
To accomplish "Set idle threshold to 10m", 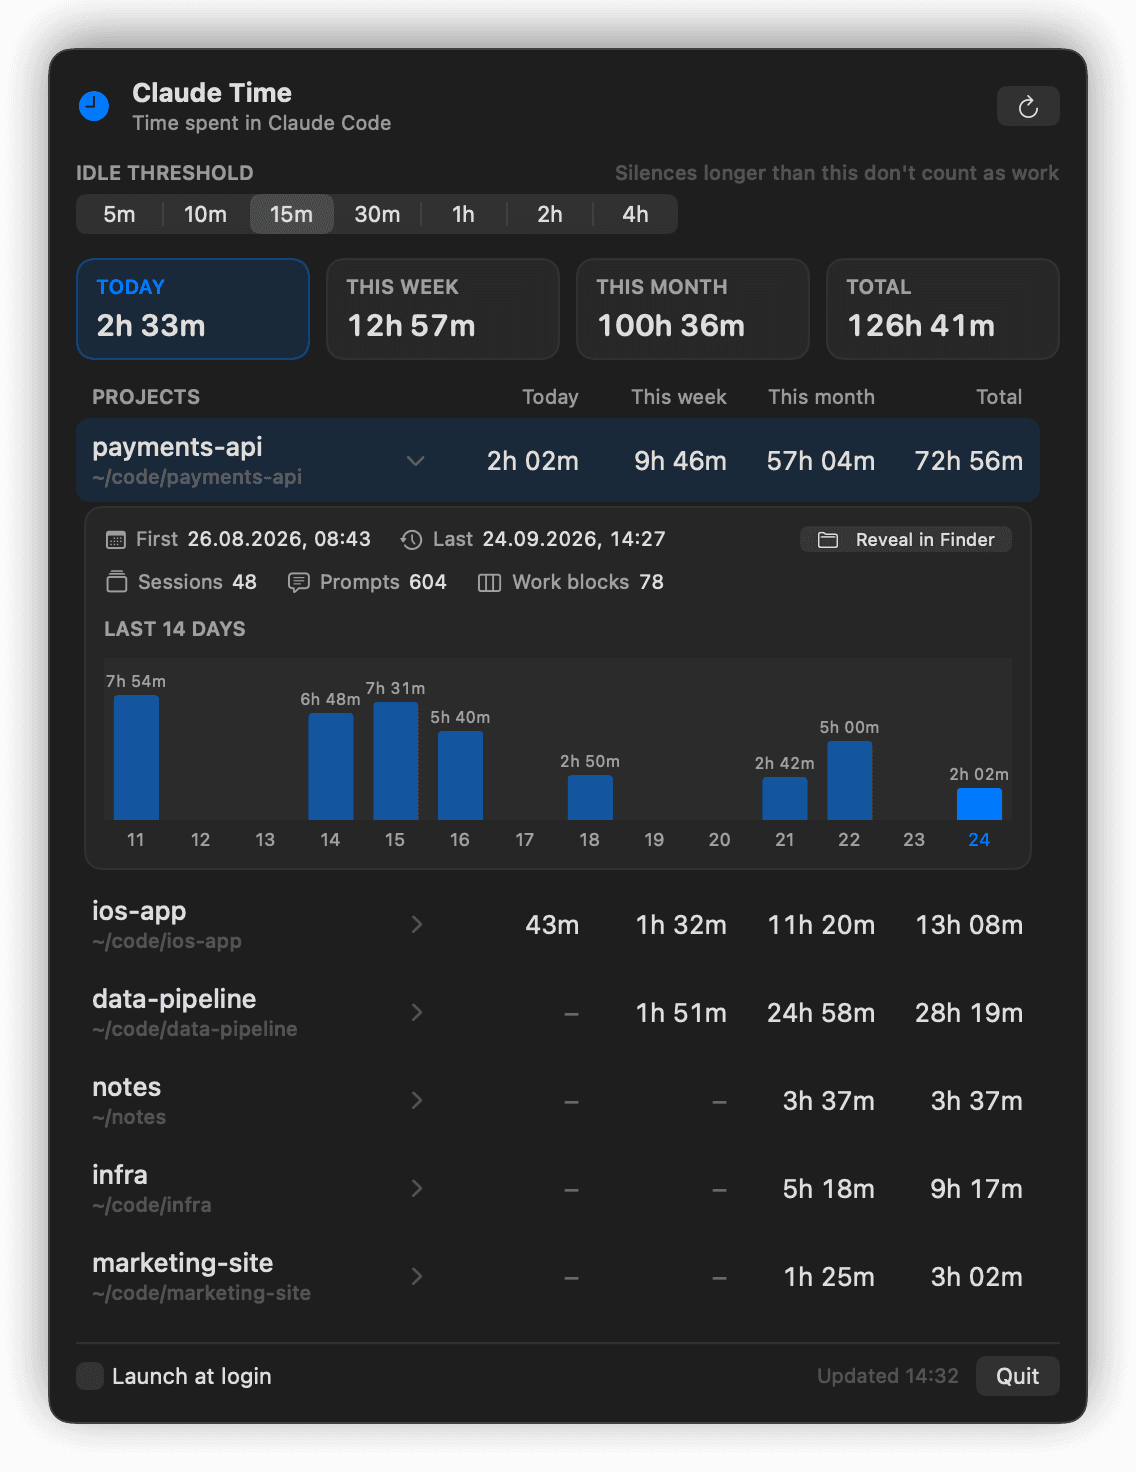I will 205,214.
